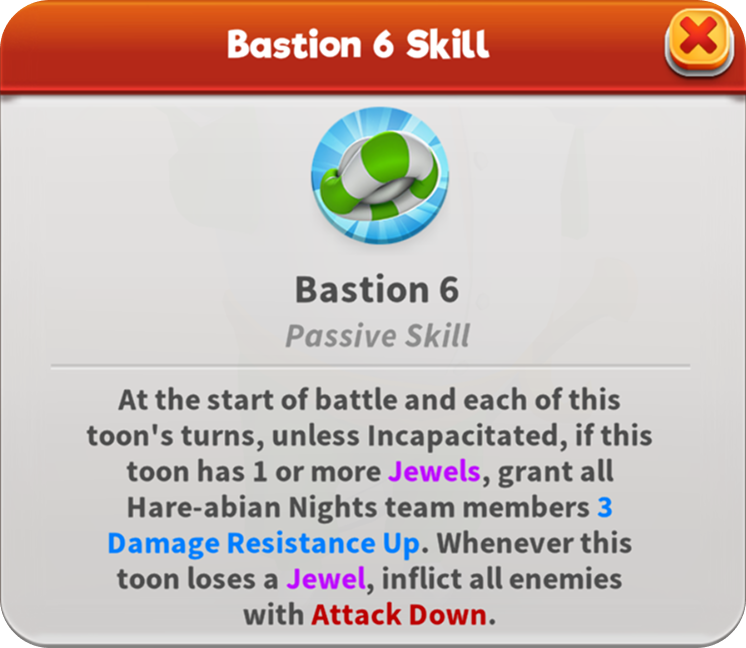Click the horizontal divider under Passive Skill

(x=371, y=367)
